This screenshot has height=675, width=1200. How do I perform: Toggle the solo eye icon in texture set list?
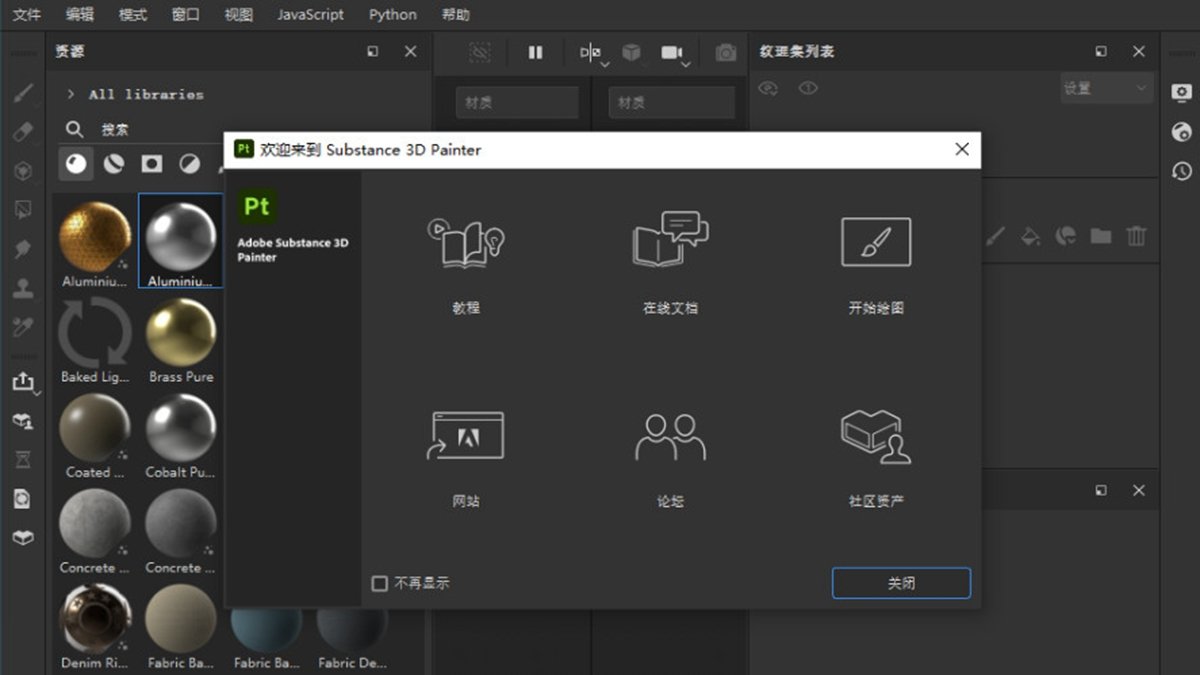(x=808, y=88)
